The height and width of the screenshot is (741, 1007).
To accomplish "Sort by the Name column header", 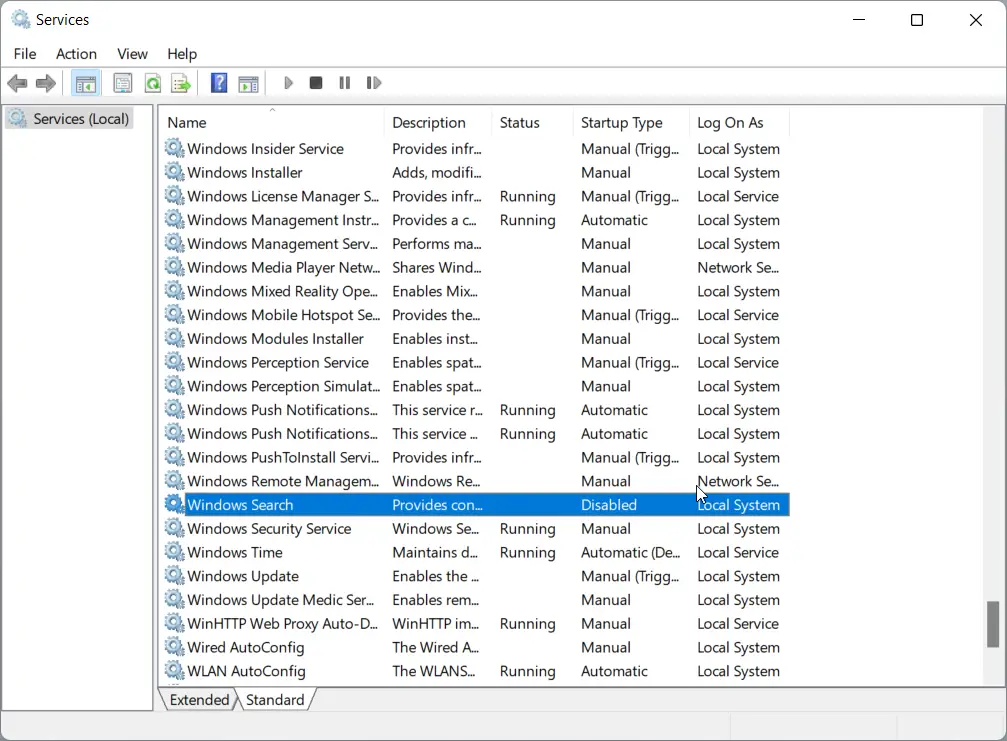I will (x=272, y=123).
